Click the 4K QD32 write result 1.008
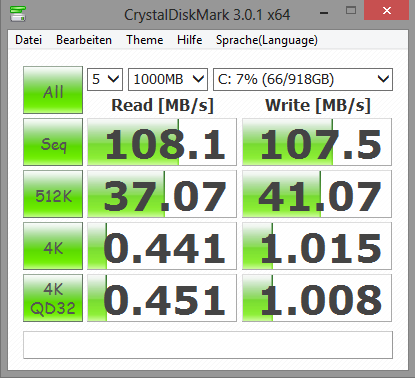 coord(317,298)
